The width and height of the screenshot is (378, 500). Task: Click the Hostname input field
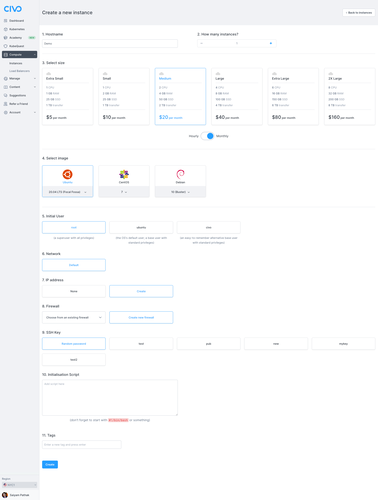[x=110, y=43]
